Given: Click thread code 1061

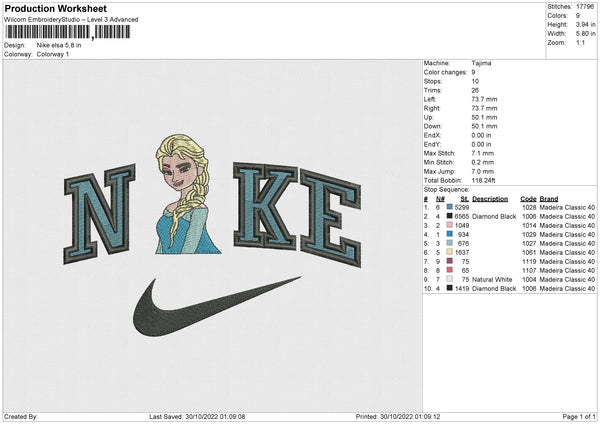Looking at the screenshot, I should (529, 252).
